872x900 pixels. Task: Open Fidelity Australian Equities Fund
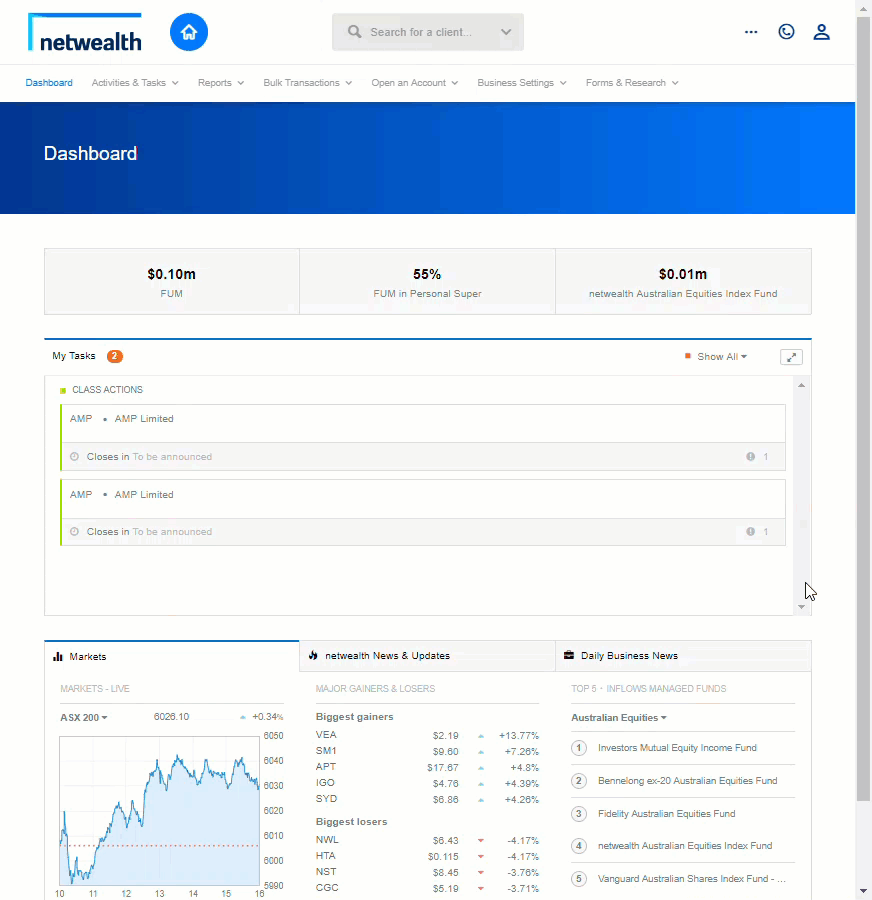coord(666,813)
